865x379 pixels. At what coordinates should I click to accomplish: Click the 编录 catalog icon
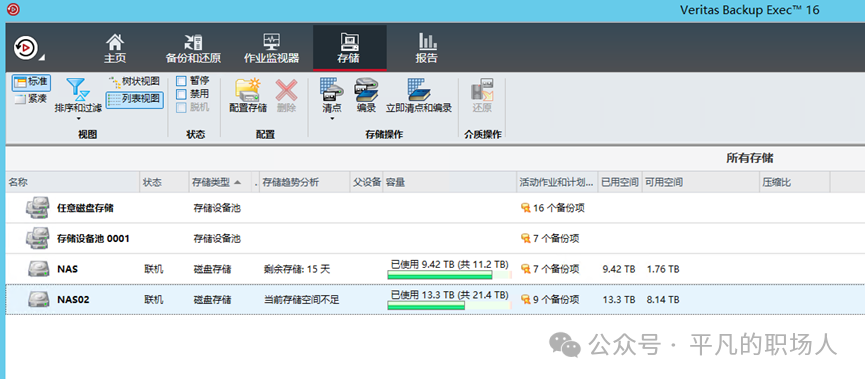[366, 89]
